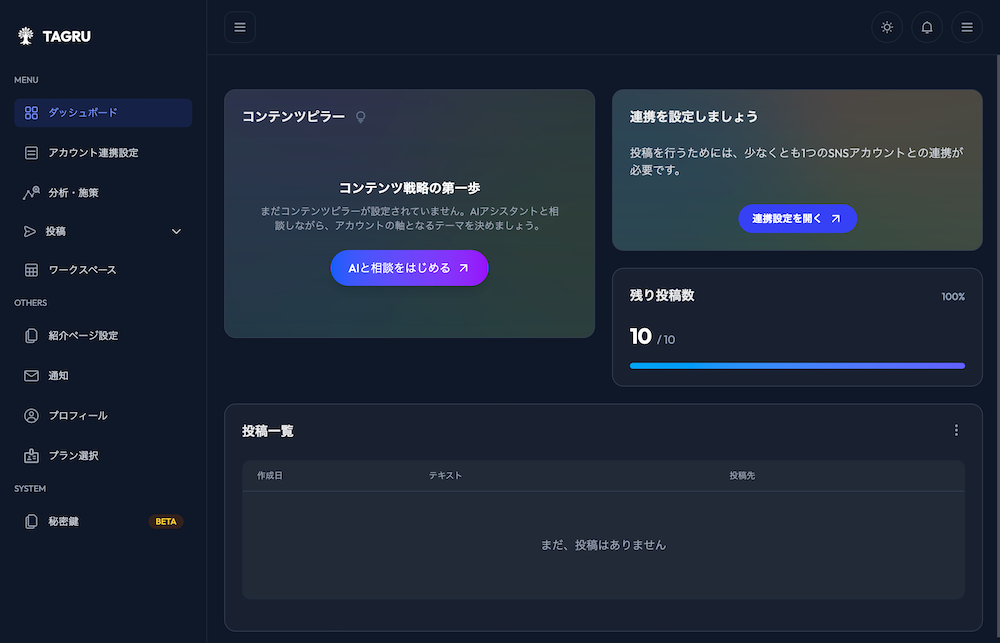Click the AIと相談をはじめる button

[409, 268]
